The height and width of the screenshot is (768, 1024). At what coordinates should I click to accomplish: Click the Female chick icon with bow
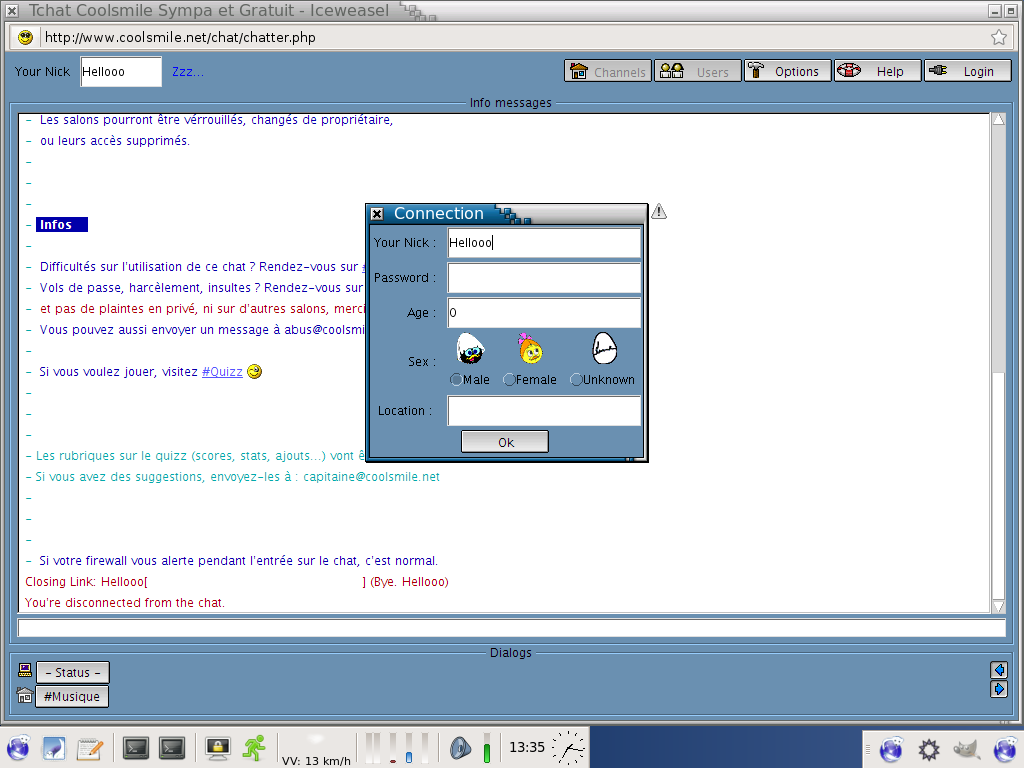pyautogui.click(x=530, y=349)
